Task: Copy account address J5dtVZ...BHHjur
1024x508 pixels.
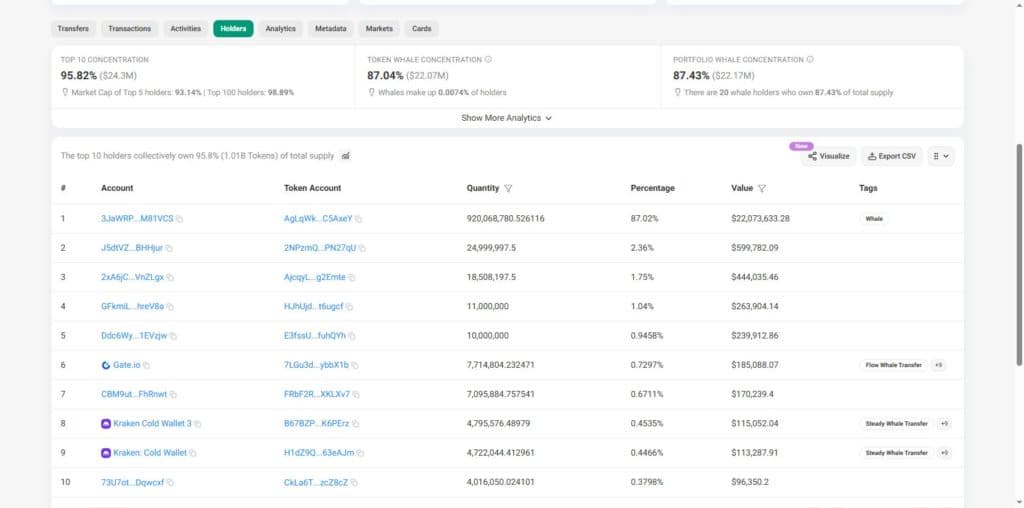Action: [169, 248]
